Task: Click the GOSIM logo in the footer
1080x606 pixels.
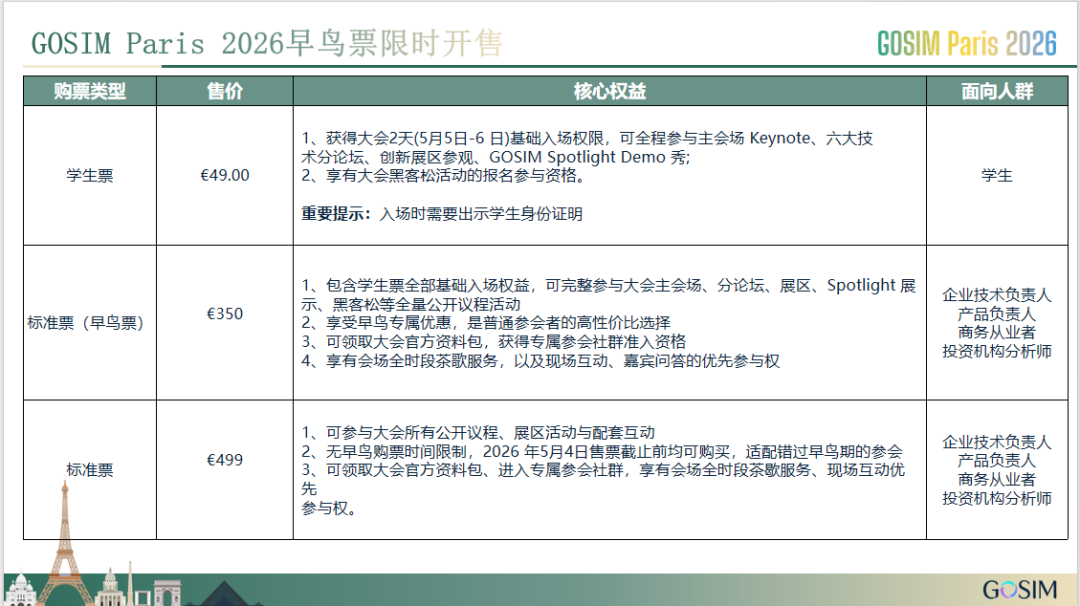Action: tap(1019, 590)
